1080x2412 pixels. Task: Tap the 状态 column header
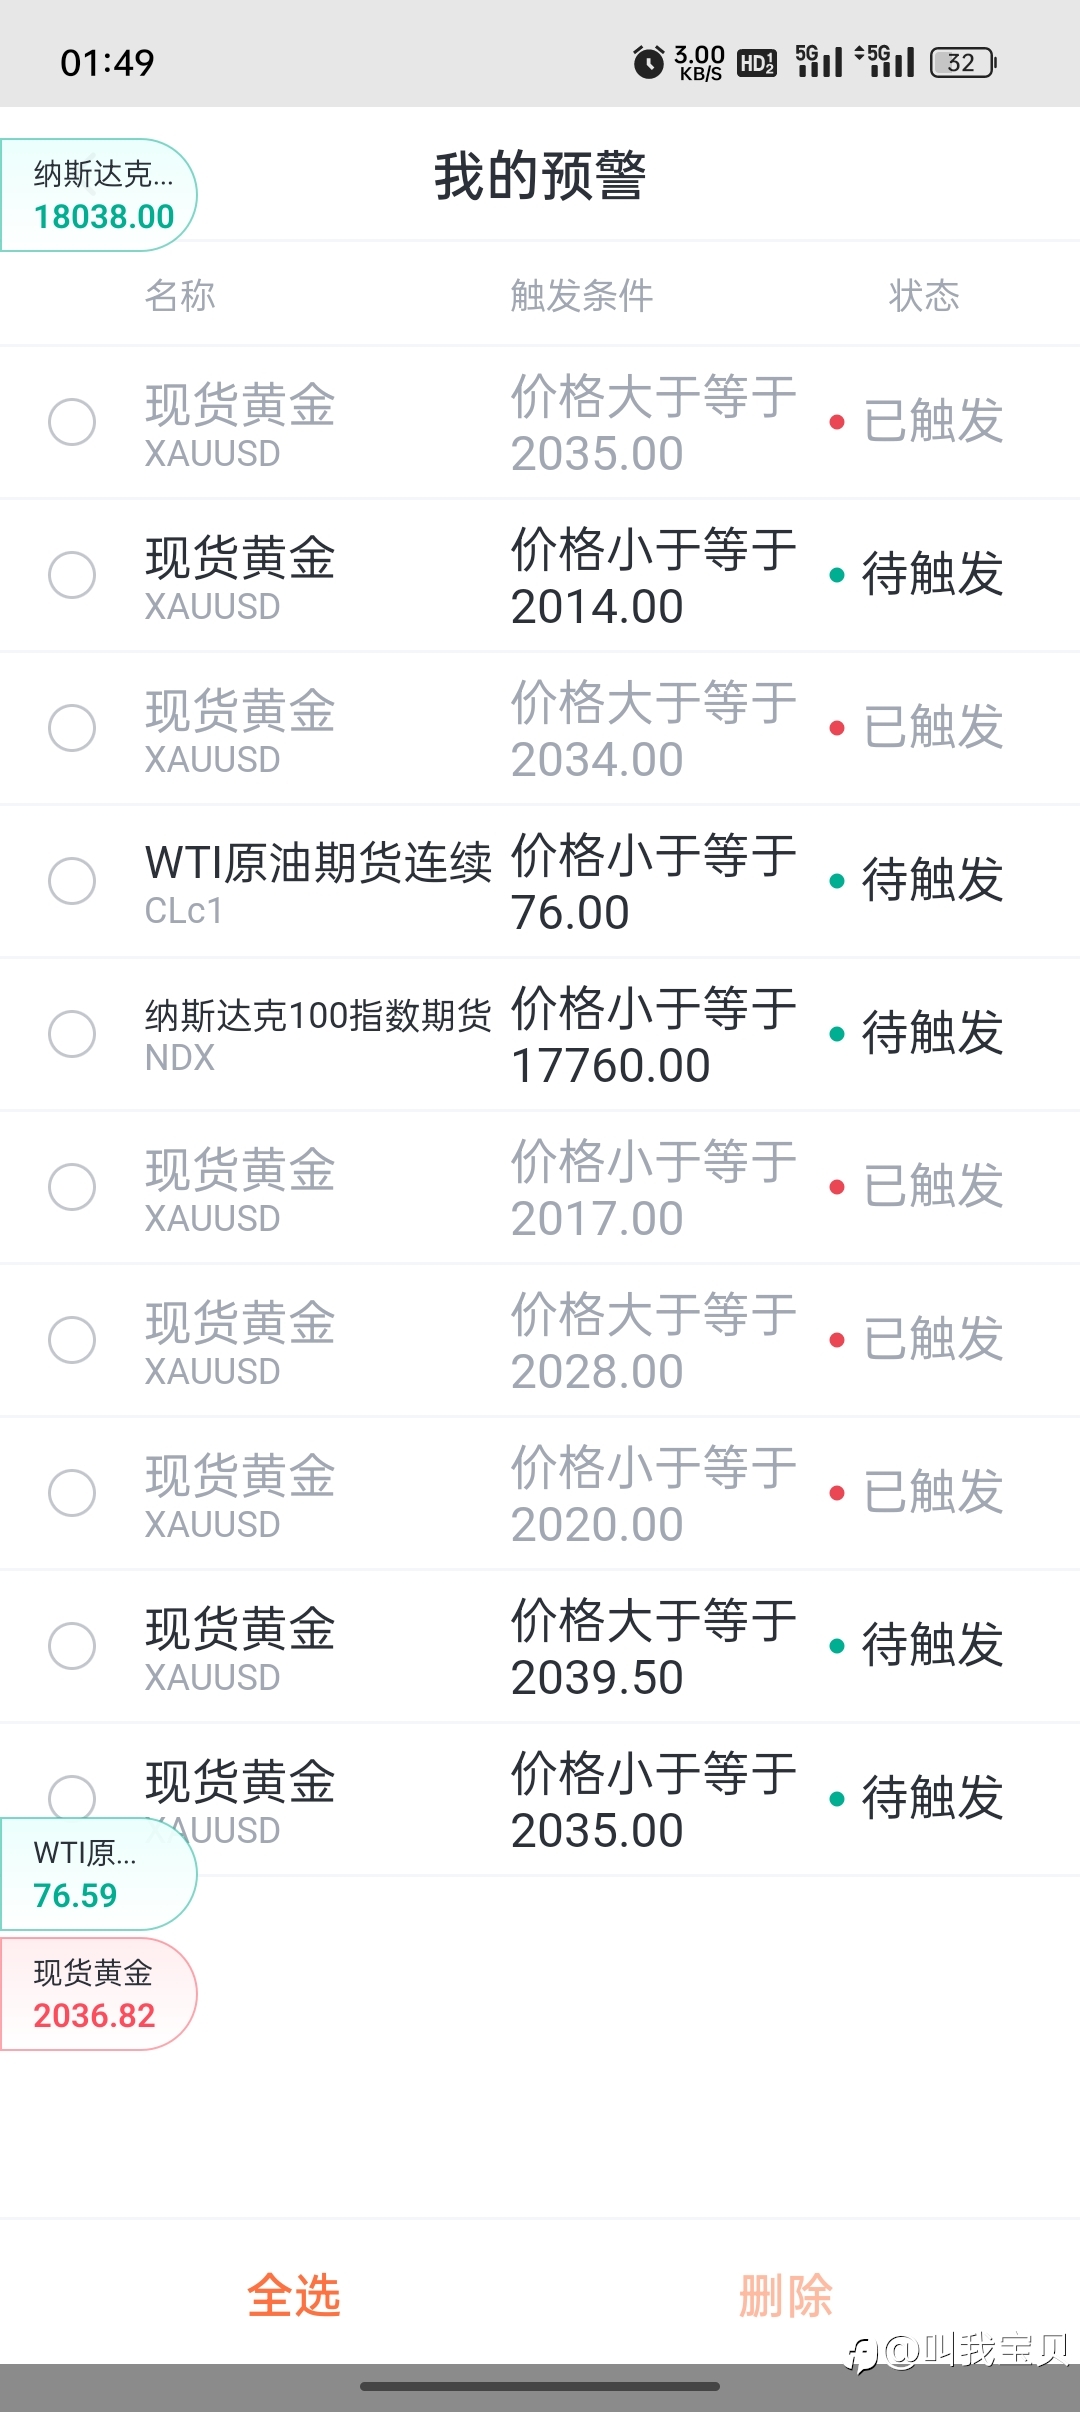[x=924, y=296]
